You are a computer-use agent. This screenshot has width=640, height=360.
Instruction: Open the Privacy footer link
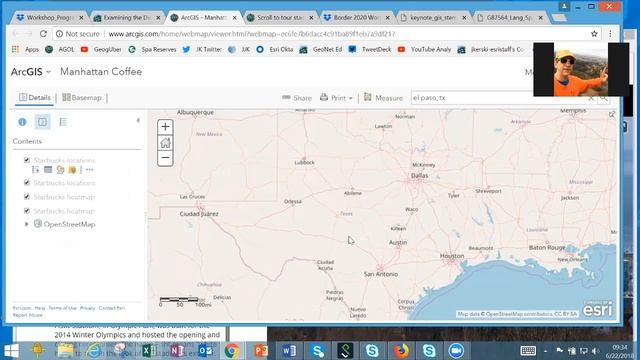point(87,308)
